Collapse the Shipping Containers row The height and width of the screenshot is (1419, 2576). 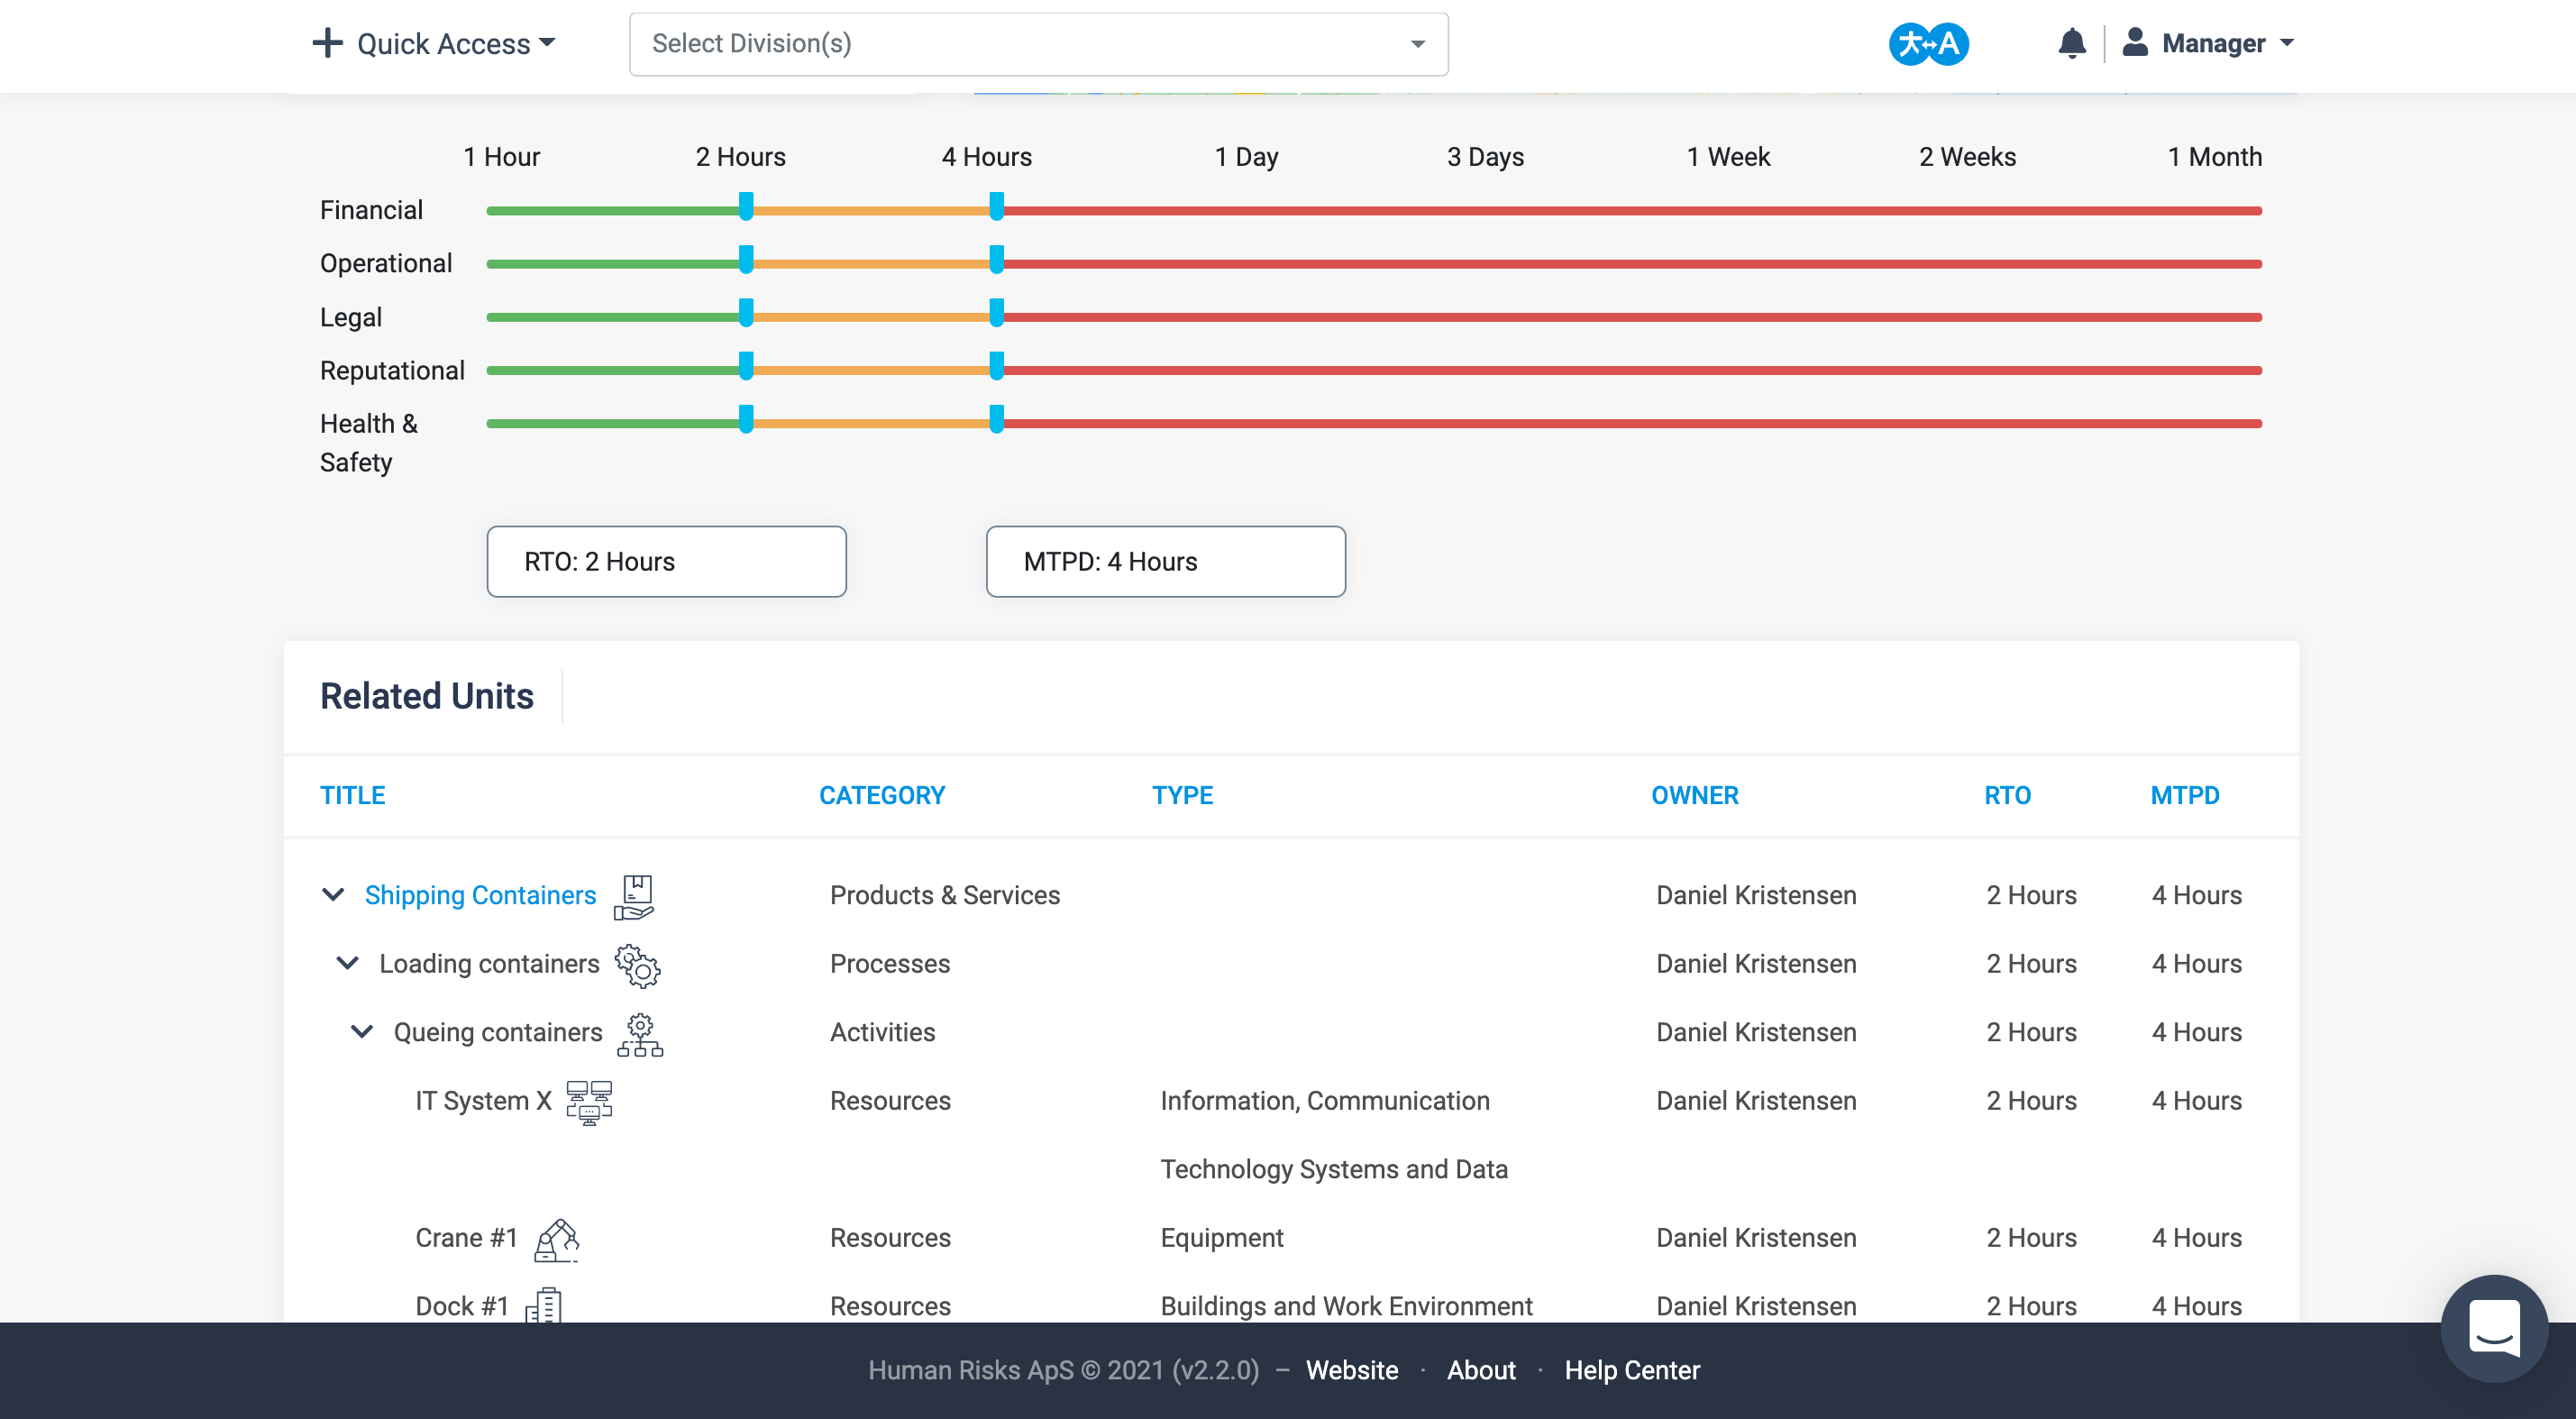click(333, 894)
